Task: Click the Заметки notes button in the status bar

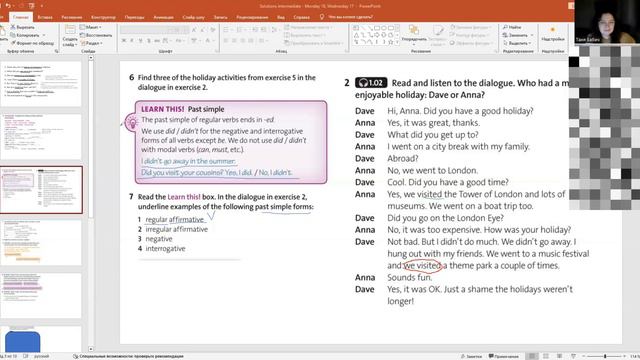Action: point(471,356)
